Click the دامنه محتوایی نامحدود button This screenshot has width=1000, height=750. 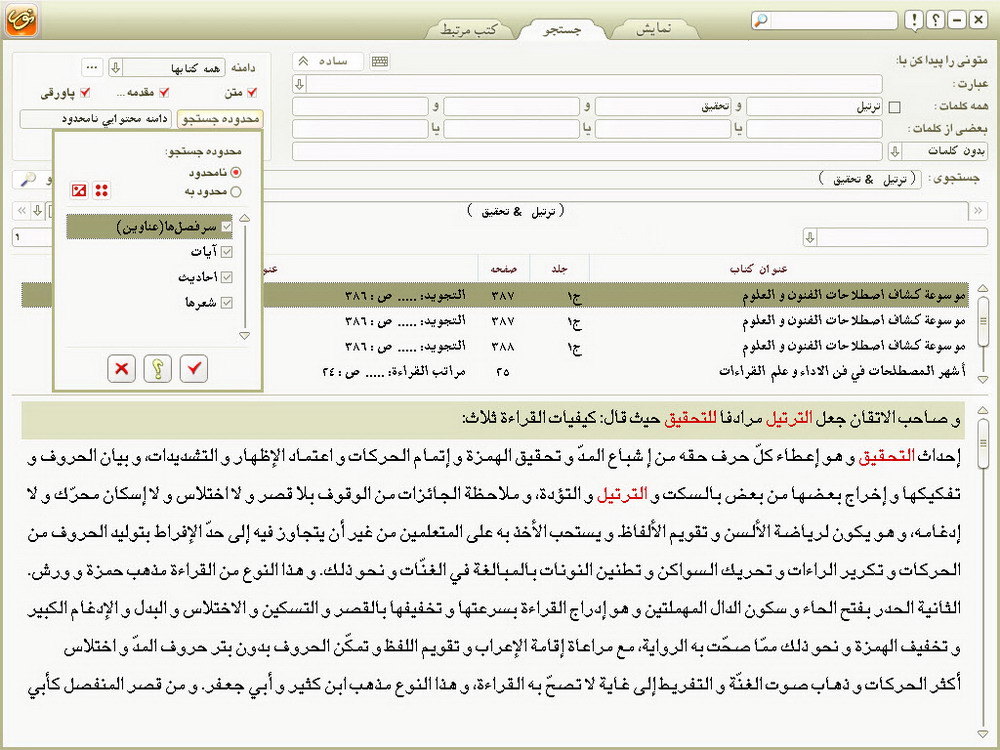(96, 119)
